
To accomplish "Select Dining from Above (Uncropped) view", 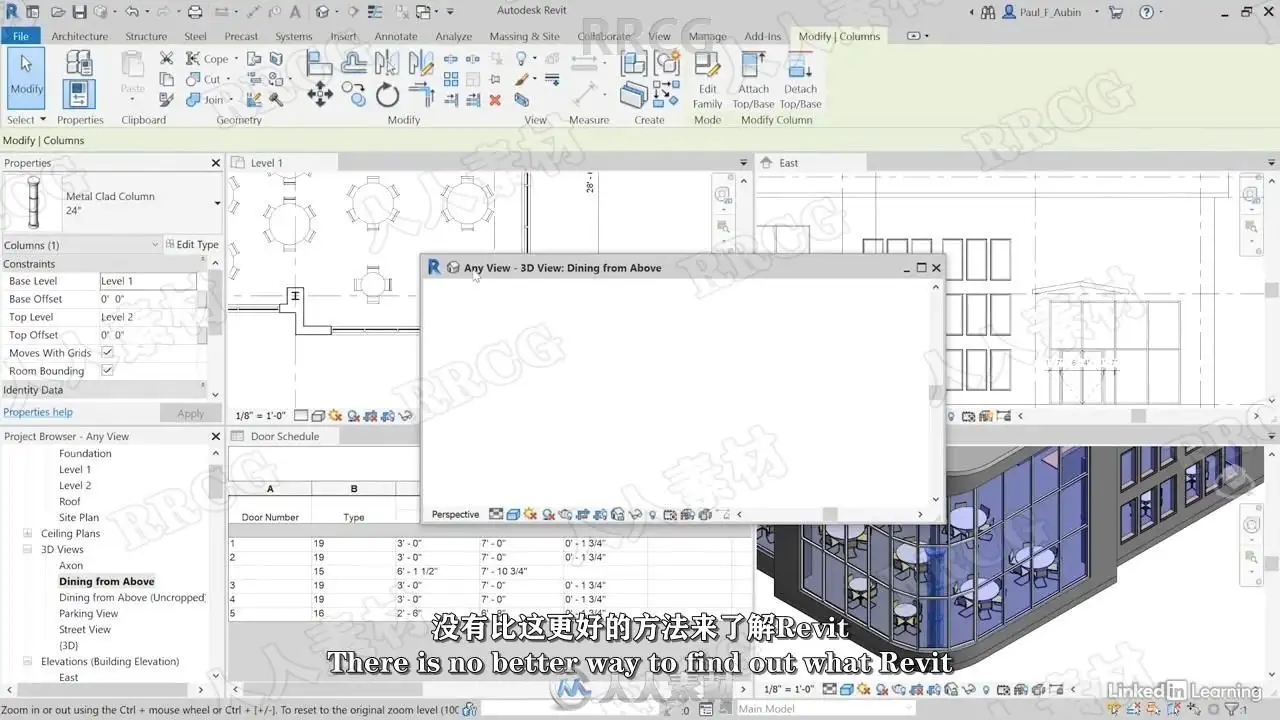I will (x=132, y=598).
